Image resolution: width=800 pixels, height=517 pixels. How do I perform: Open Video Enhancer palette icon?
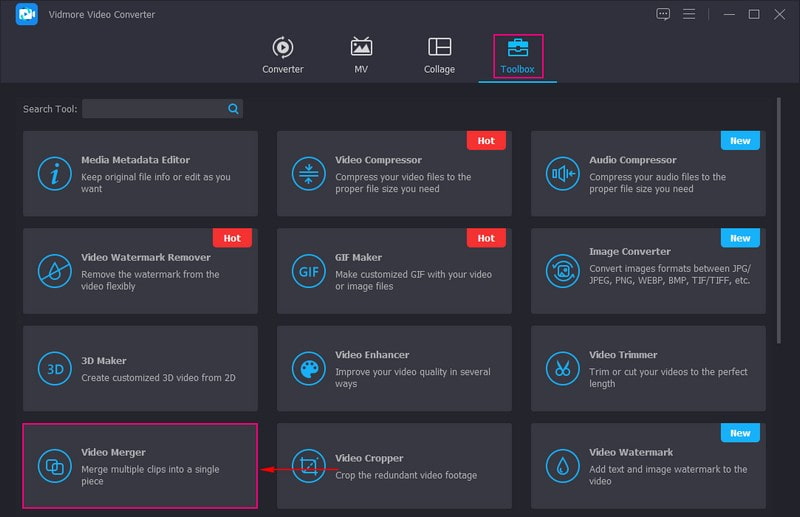tap(308, 368)
